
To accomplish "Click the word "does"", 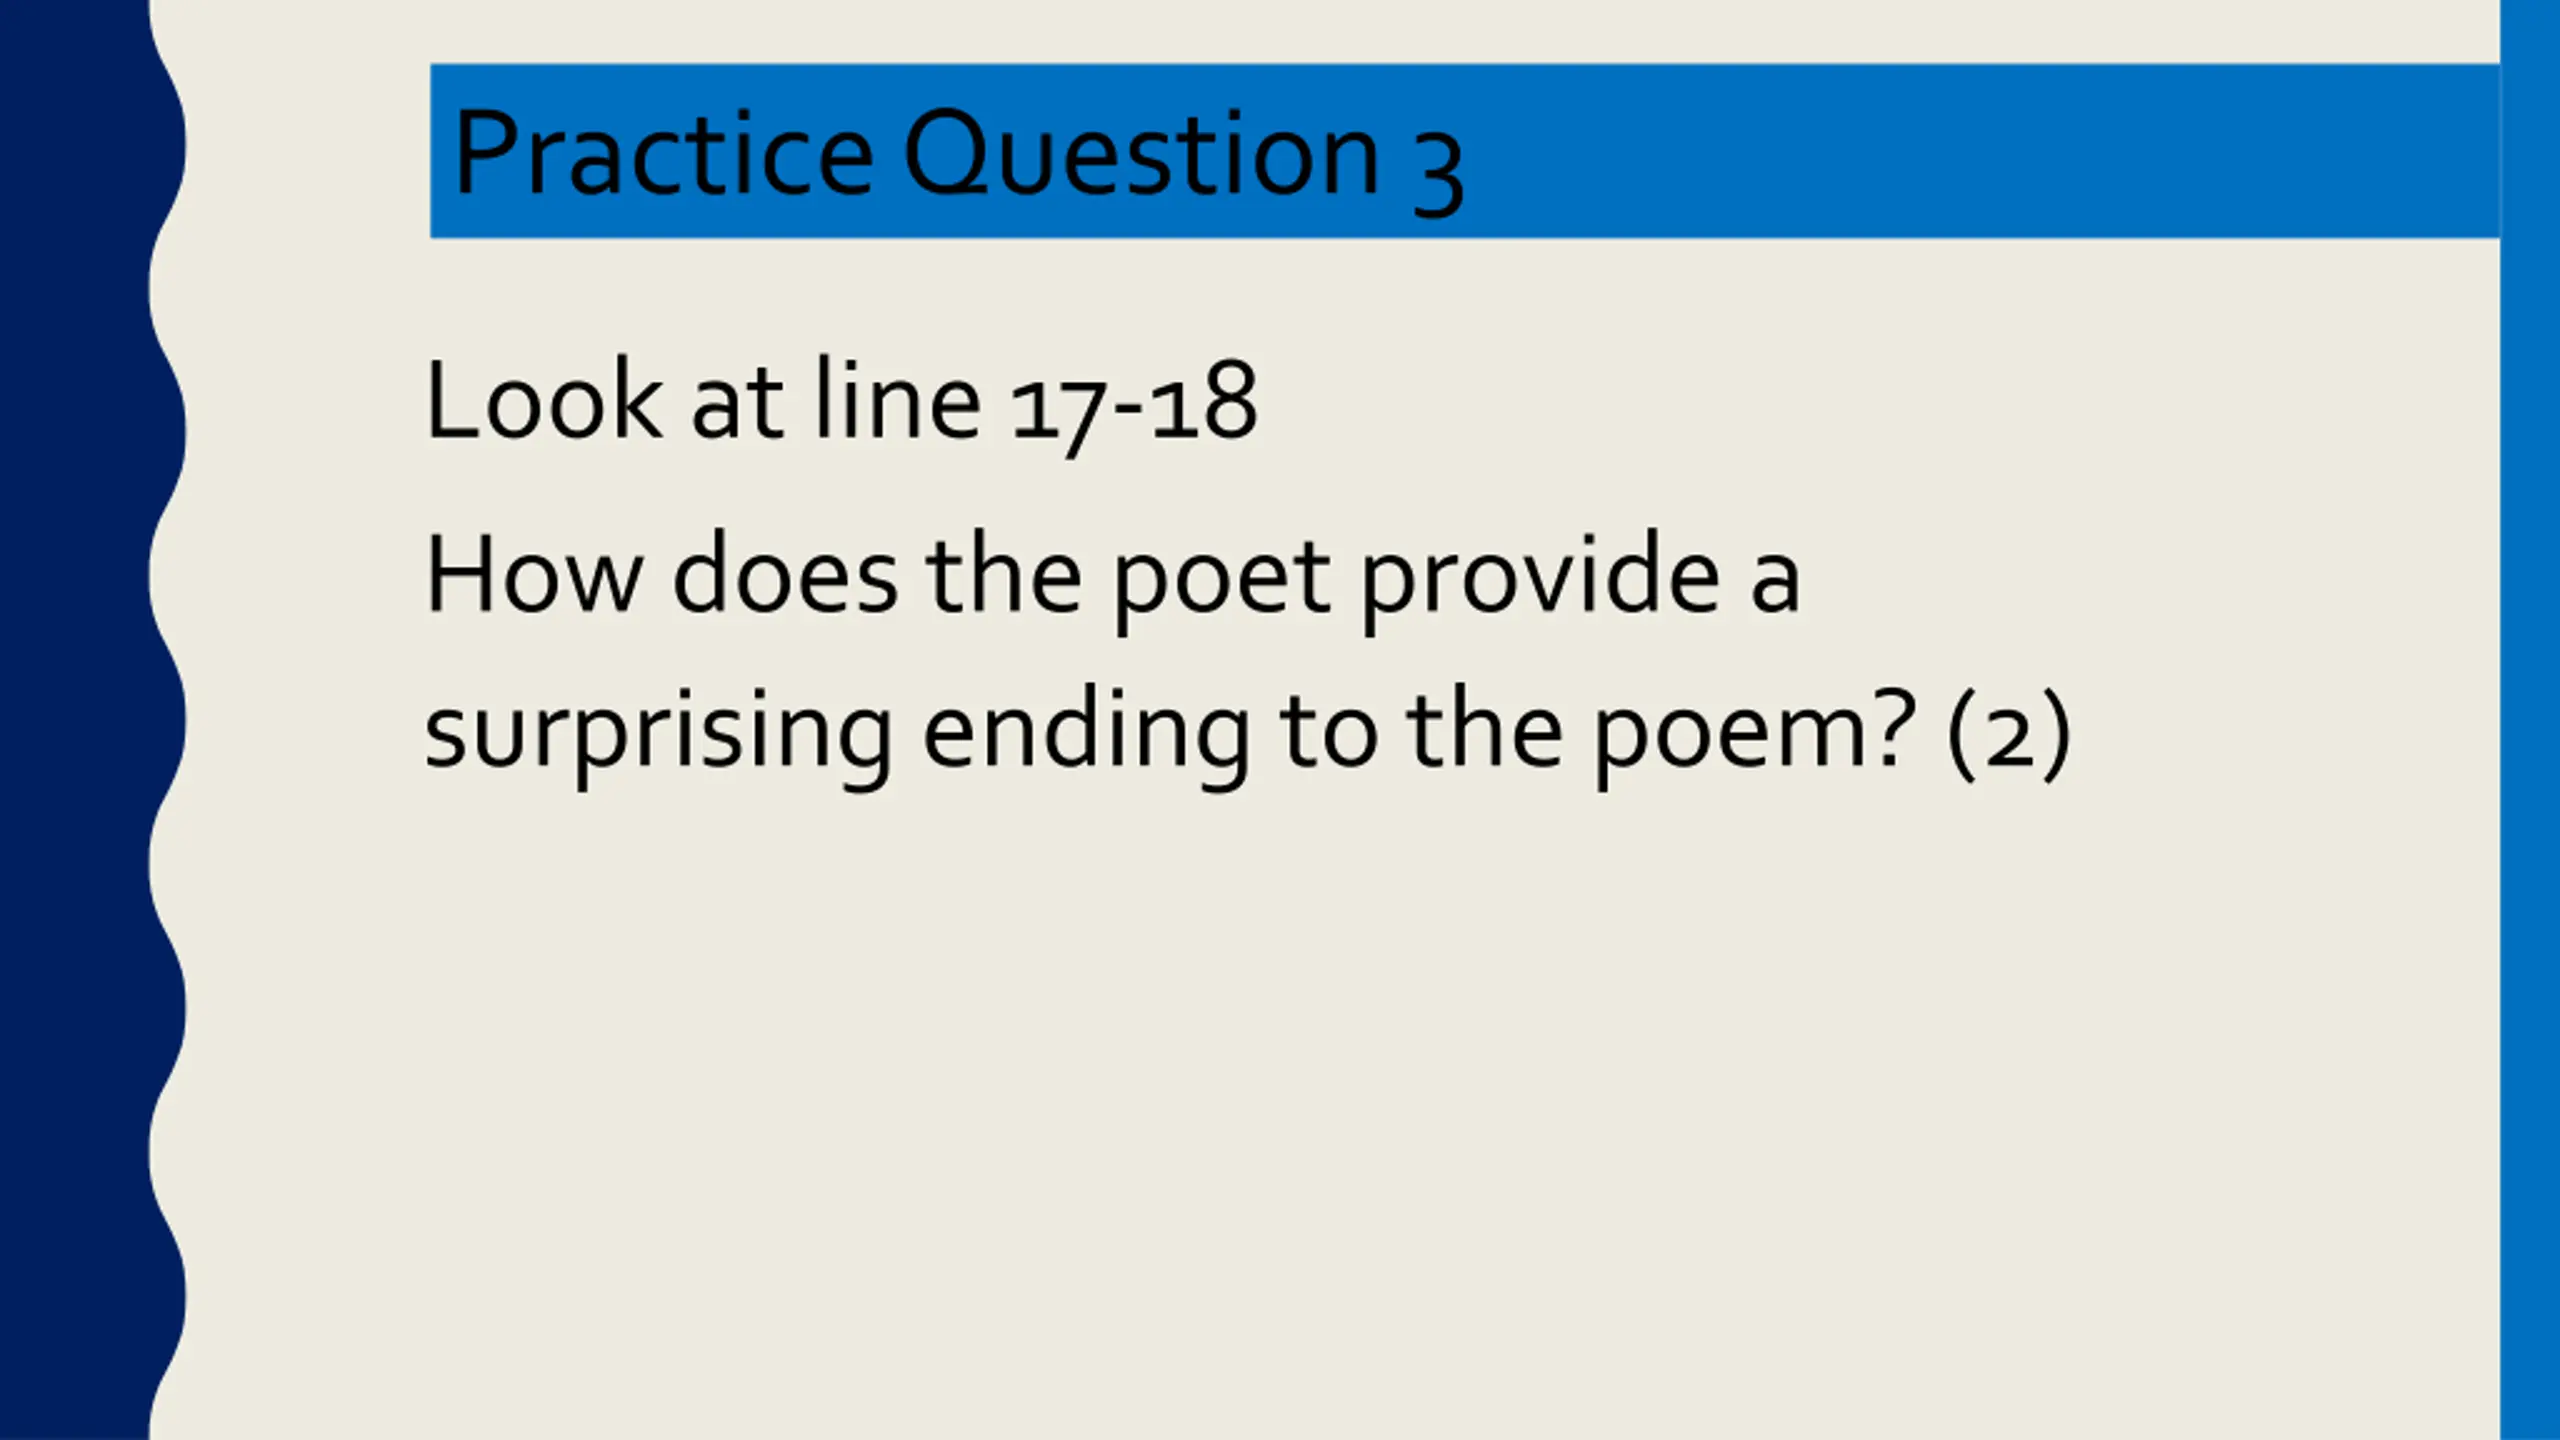I will click(x=785, y=577).
